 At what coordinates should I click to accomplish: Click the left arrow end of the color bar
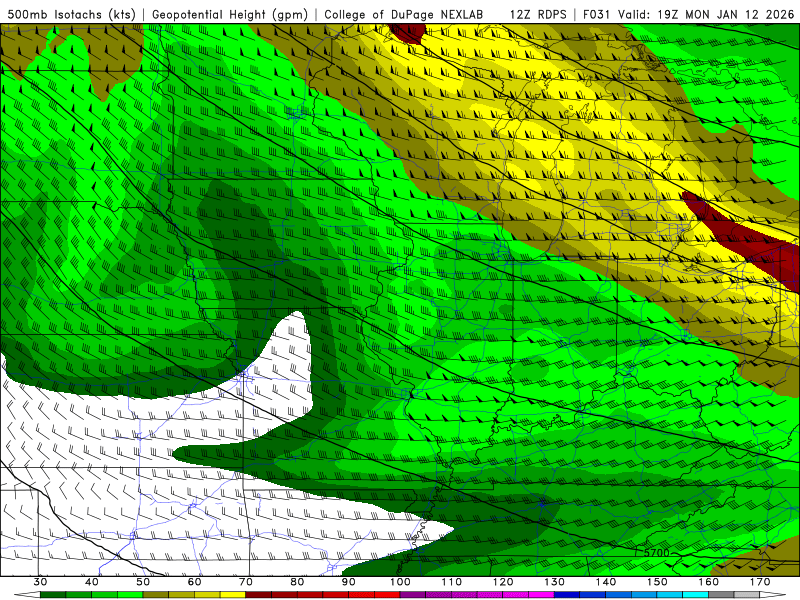[x=27, y=595]
